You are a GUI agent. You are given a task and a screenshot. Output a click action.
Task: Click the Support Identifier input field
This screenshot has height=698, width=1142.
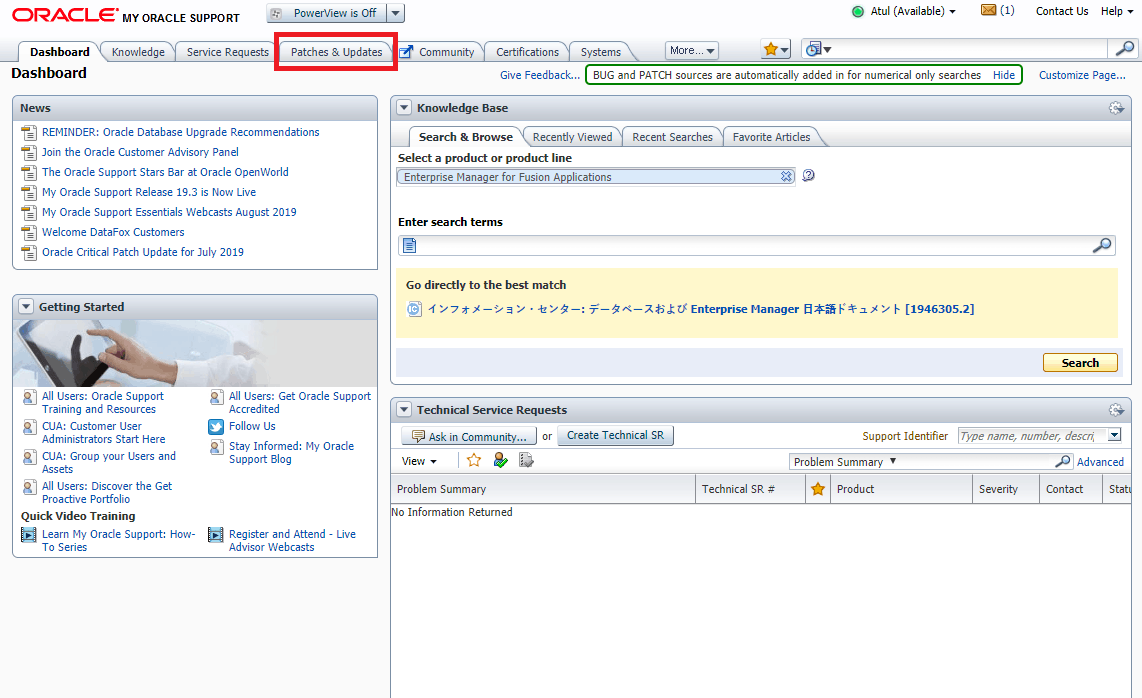1032,436
